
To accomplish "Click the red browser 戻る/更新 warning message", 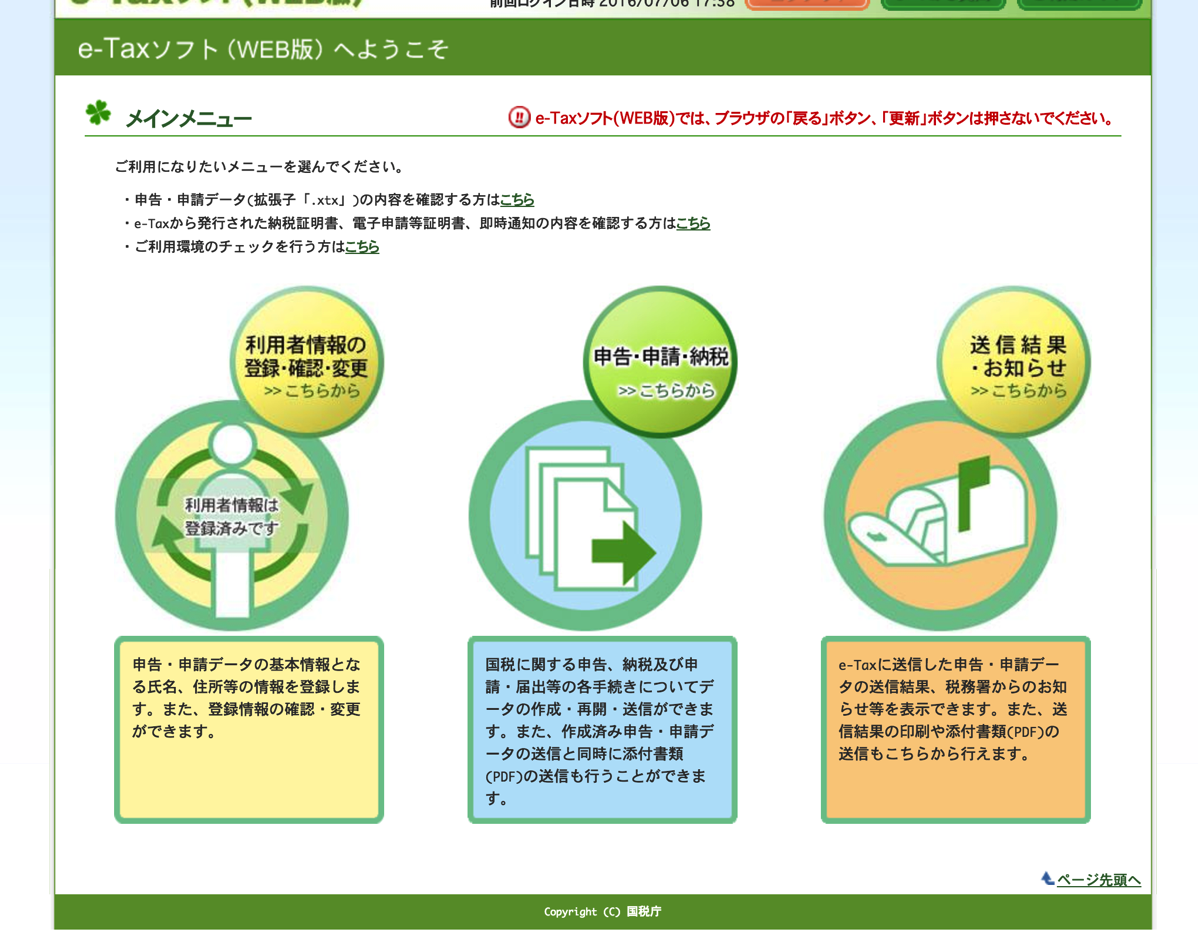I will pos(825,118).
